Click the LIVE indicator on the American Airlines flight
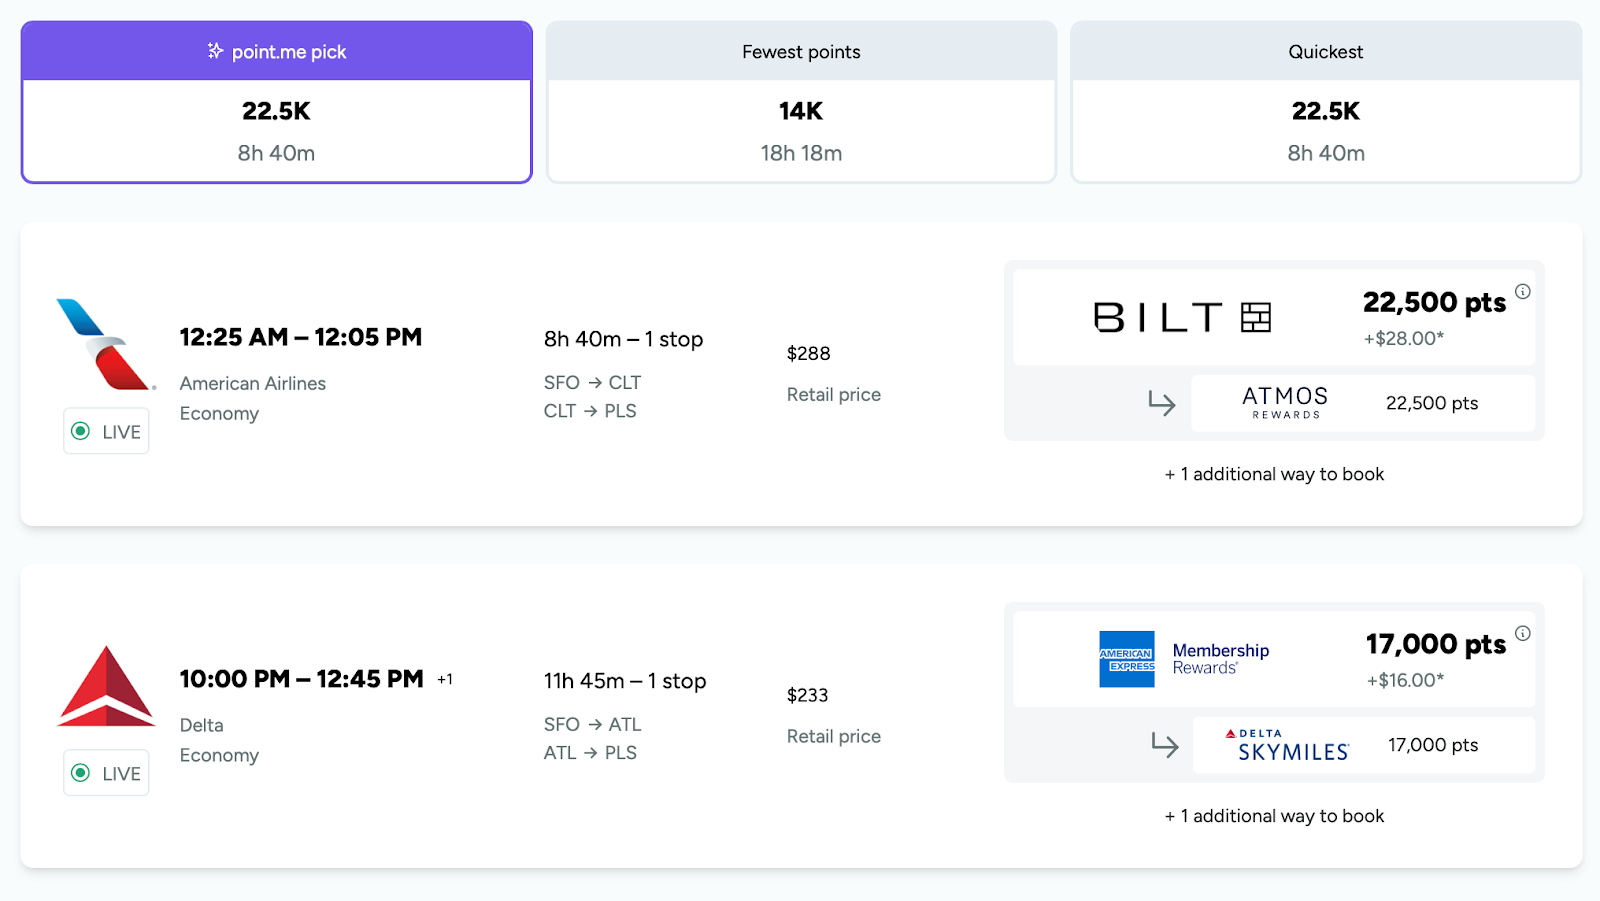This screenshot has width=1600, height=901. (x=105, y=431)
